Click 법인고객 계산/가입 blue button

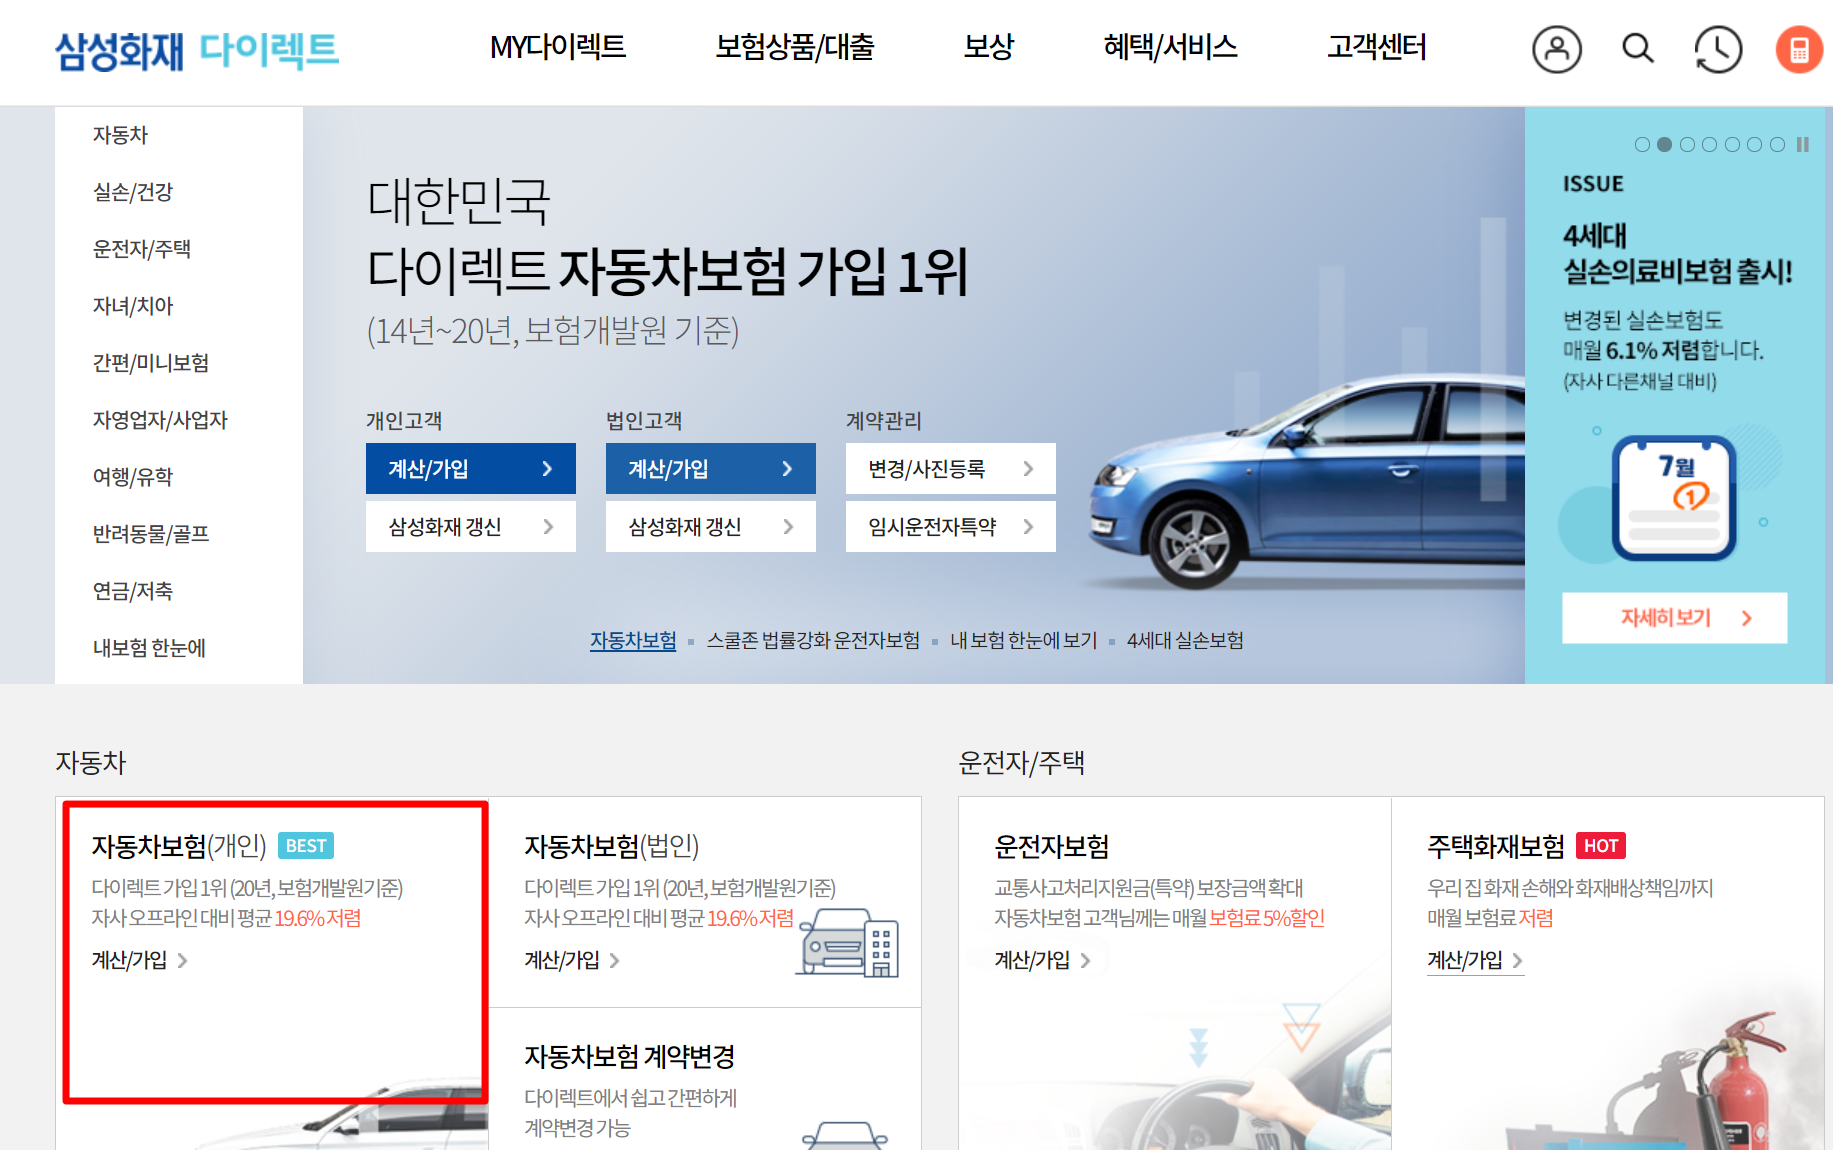tap(711, 468)
